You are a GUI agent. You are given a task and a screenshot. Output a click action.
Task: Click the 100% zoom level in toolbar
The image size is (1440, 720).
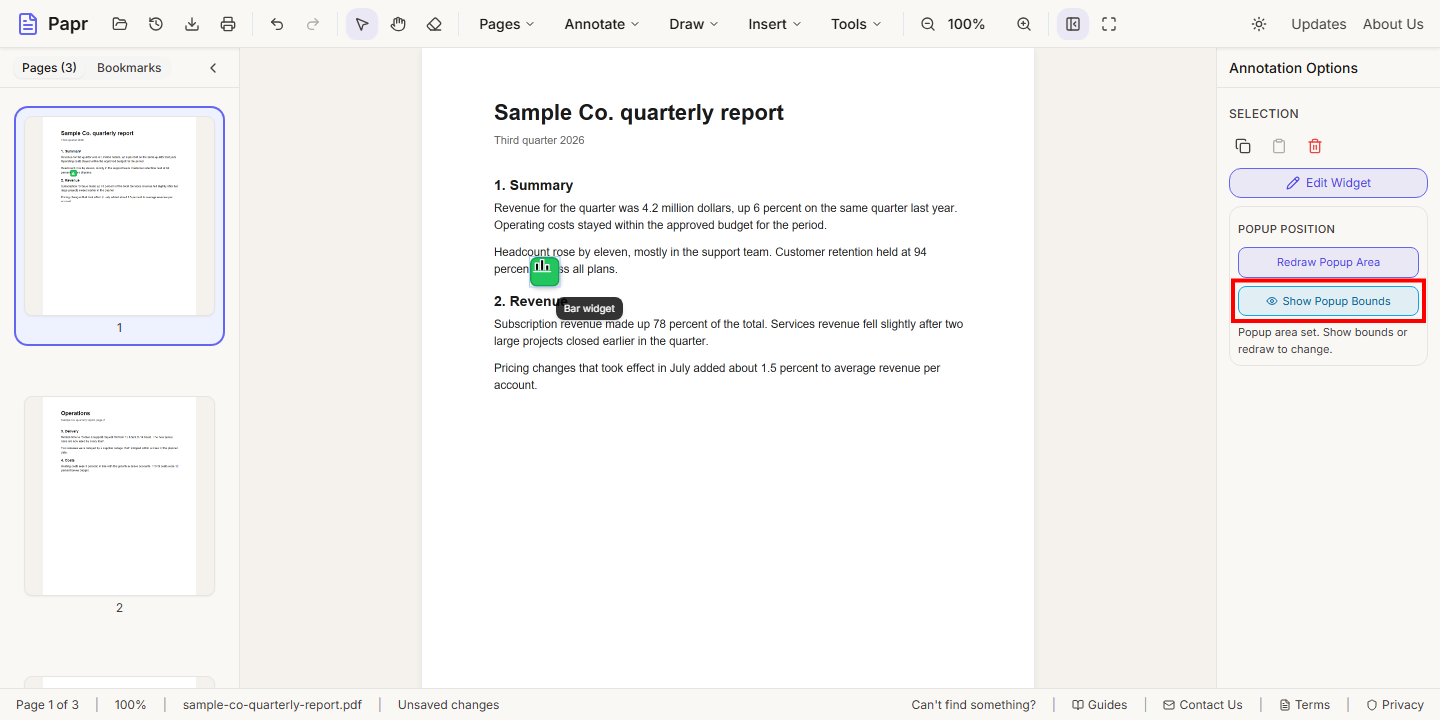click(966, 24)
